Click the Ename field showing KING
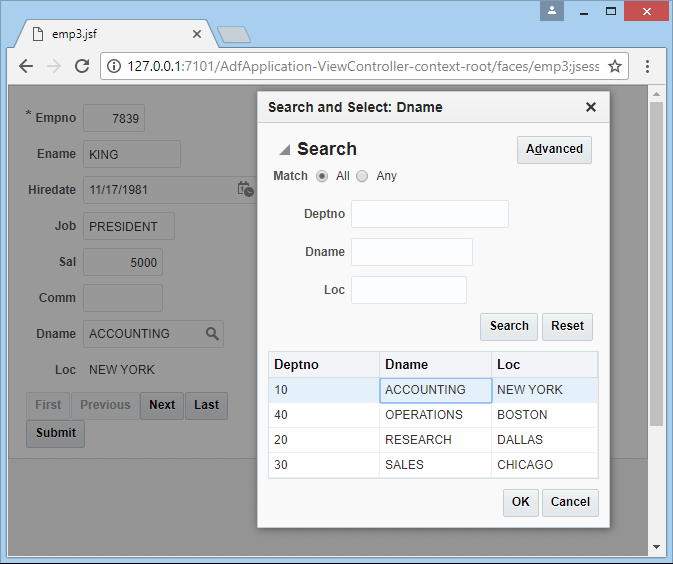Screen dimensions: 673x564 (x=132, y=154)
